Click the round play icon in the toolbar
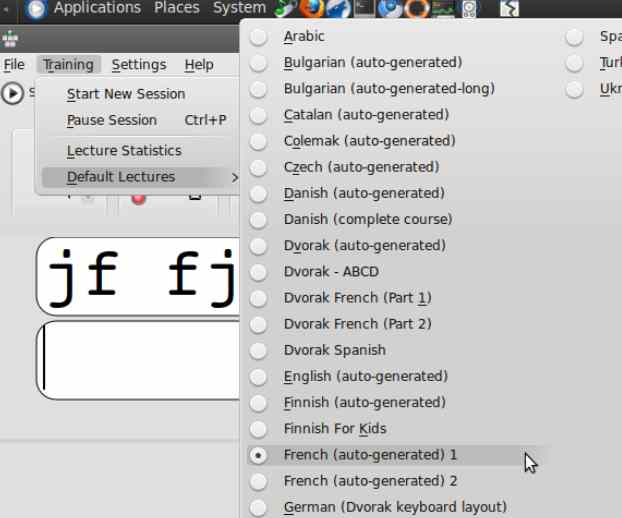 click(x=12, y=94)
